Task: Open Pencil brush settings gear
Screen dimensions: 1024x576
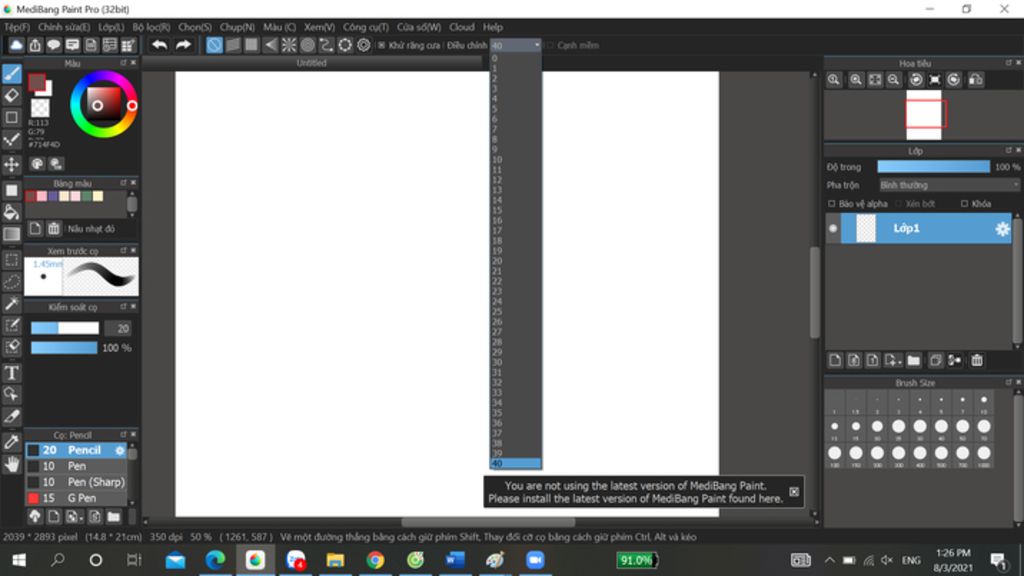Action: click(120, 450)
